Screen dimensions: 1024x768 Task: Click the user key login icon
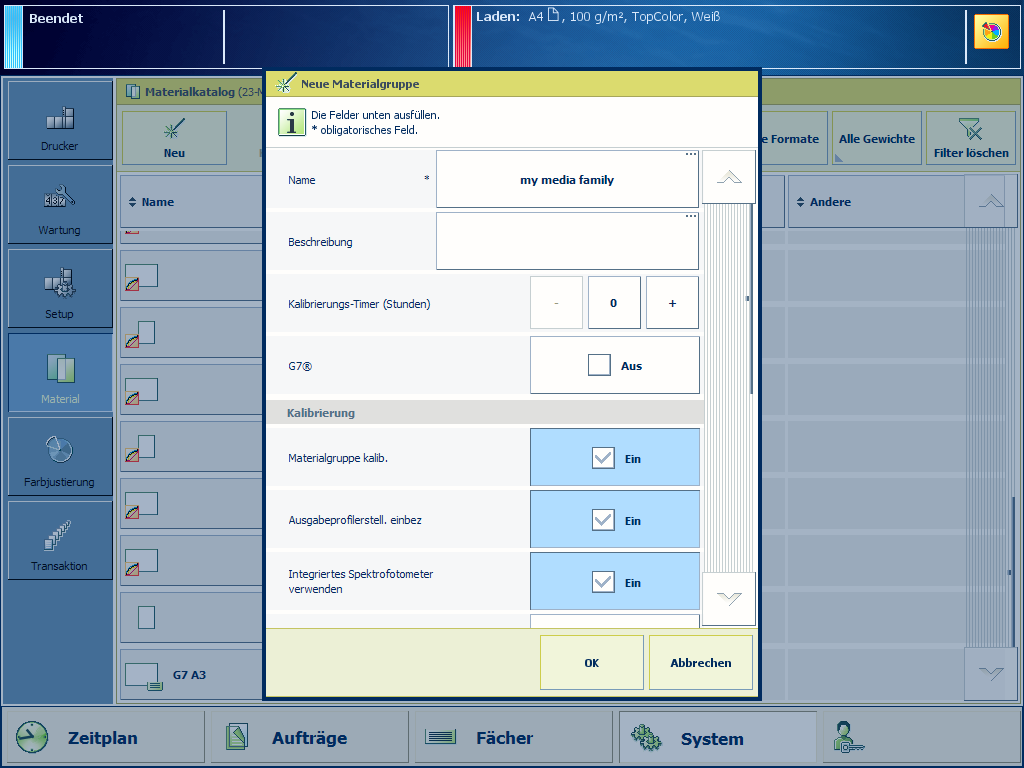(x=848, y=738)
